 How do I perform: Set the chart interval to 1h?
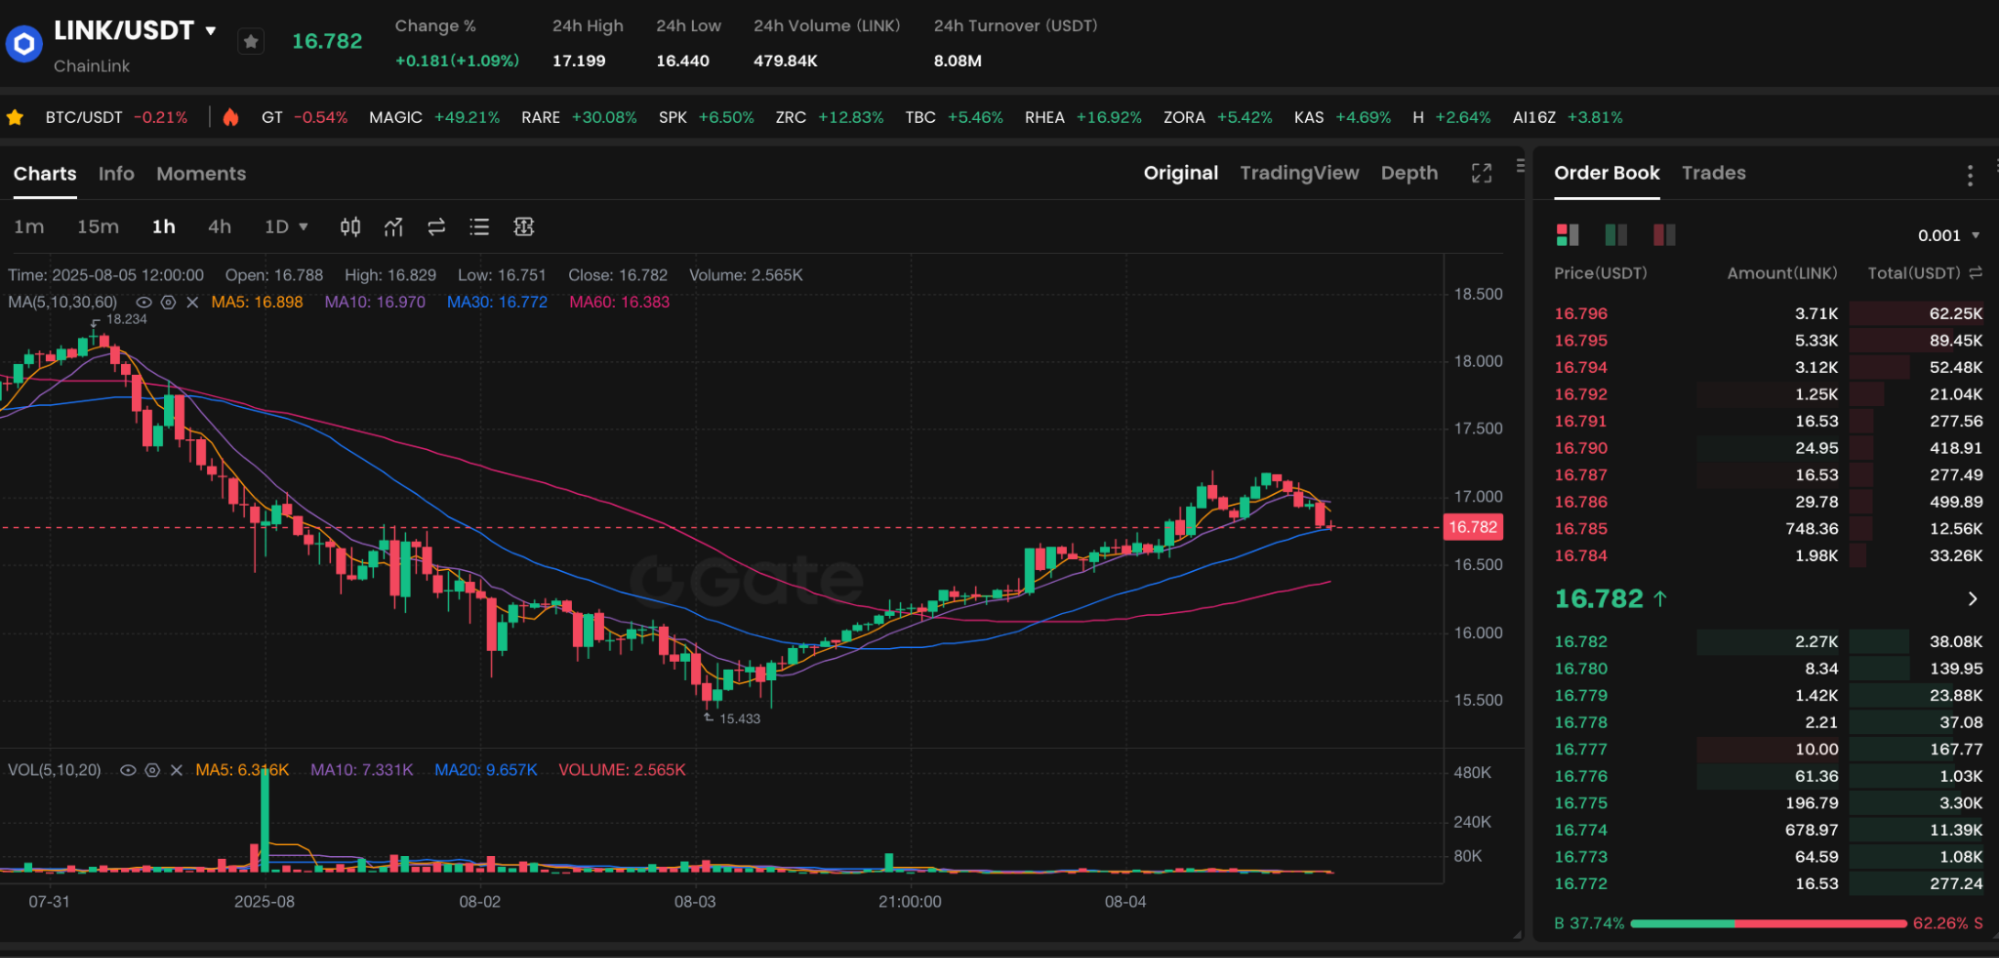pos(164,227)
